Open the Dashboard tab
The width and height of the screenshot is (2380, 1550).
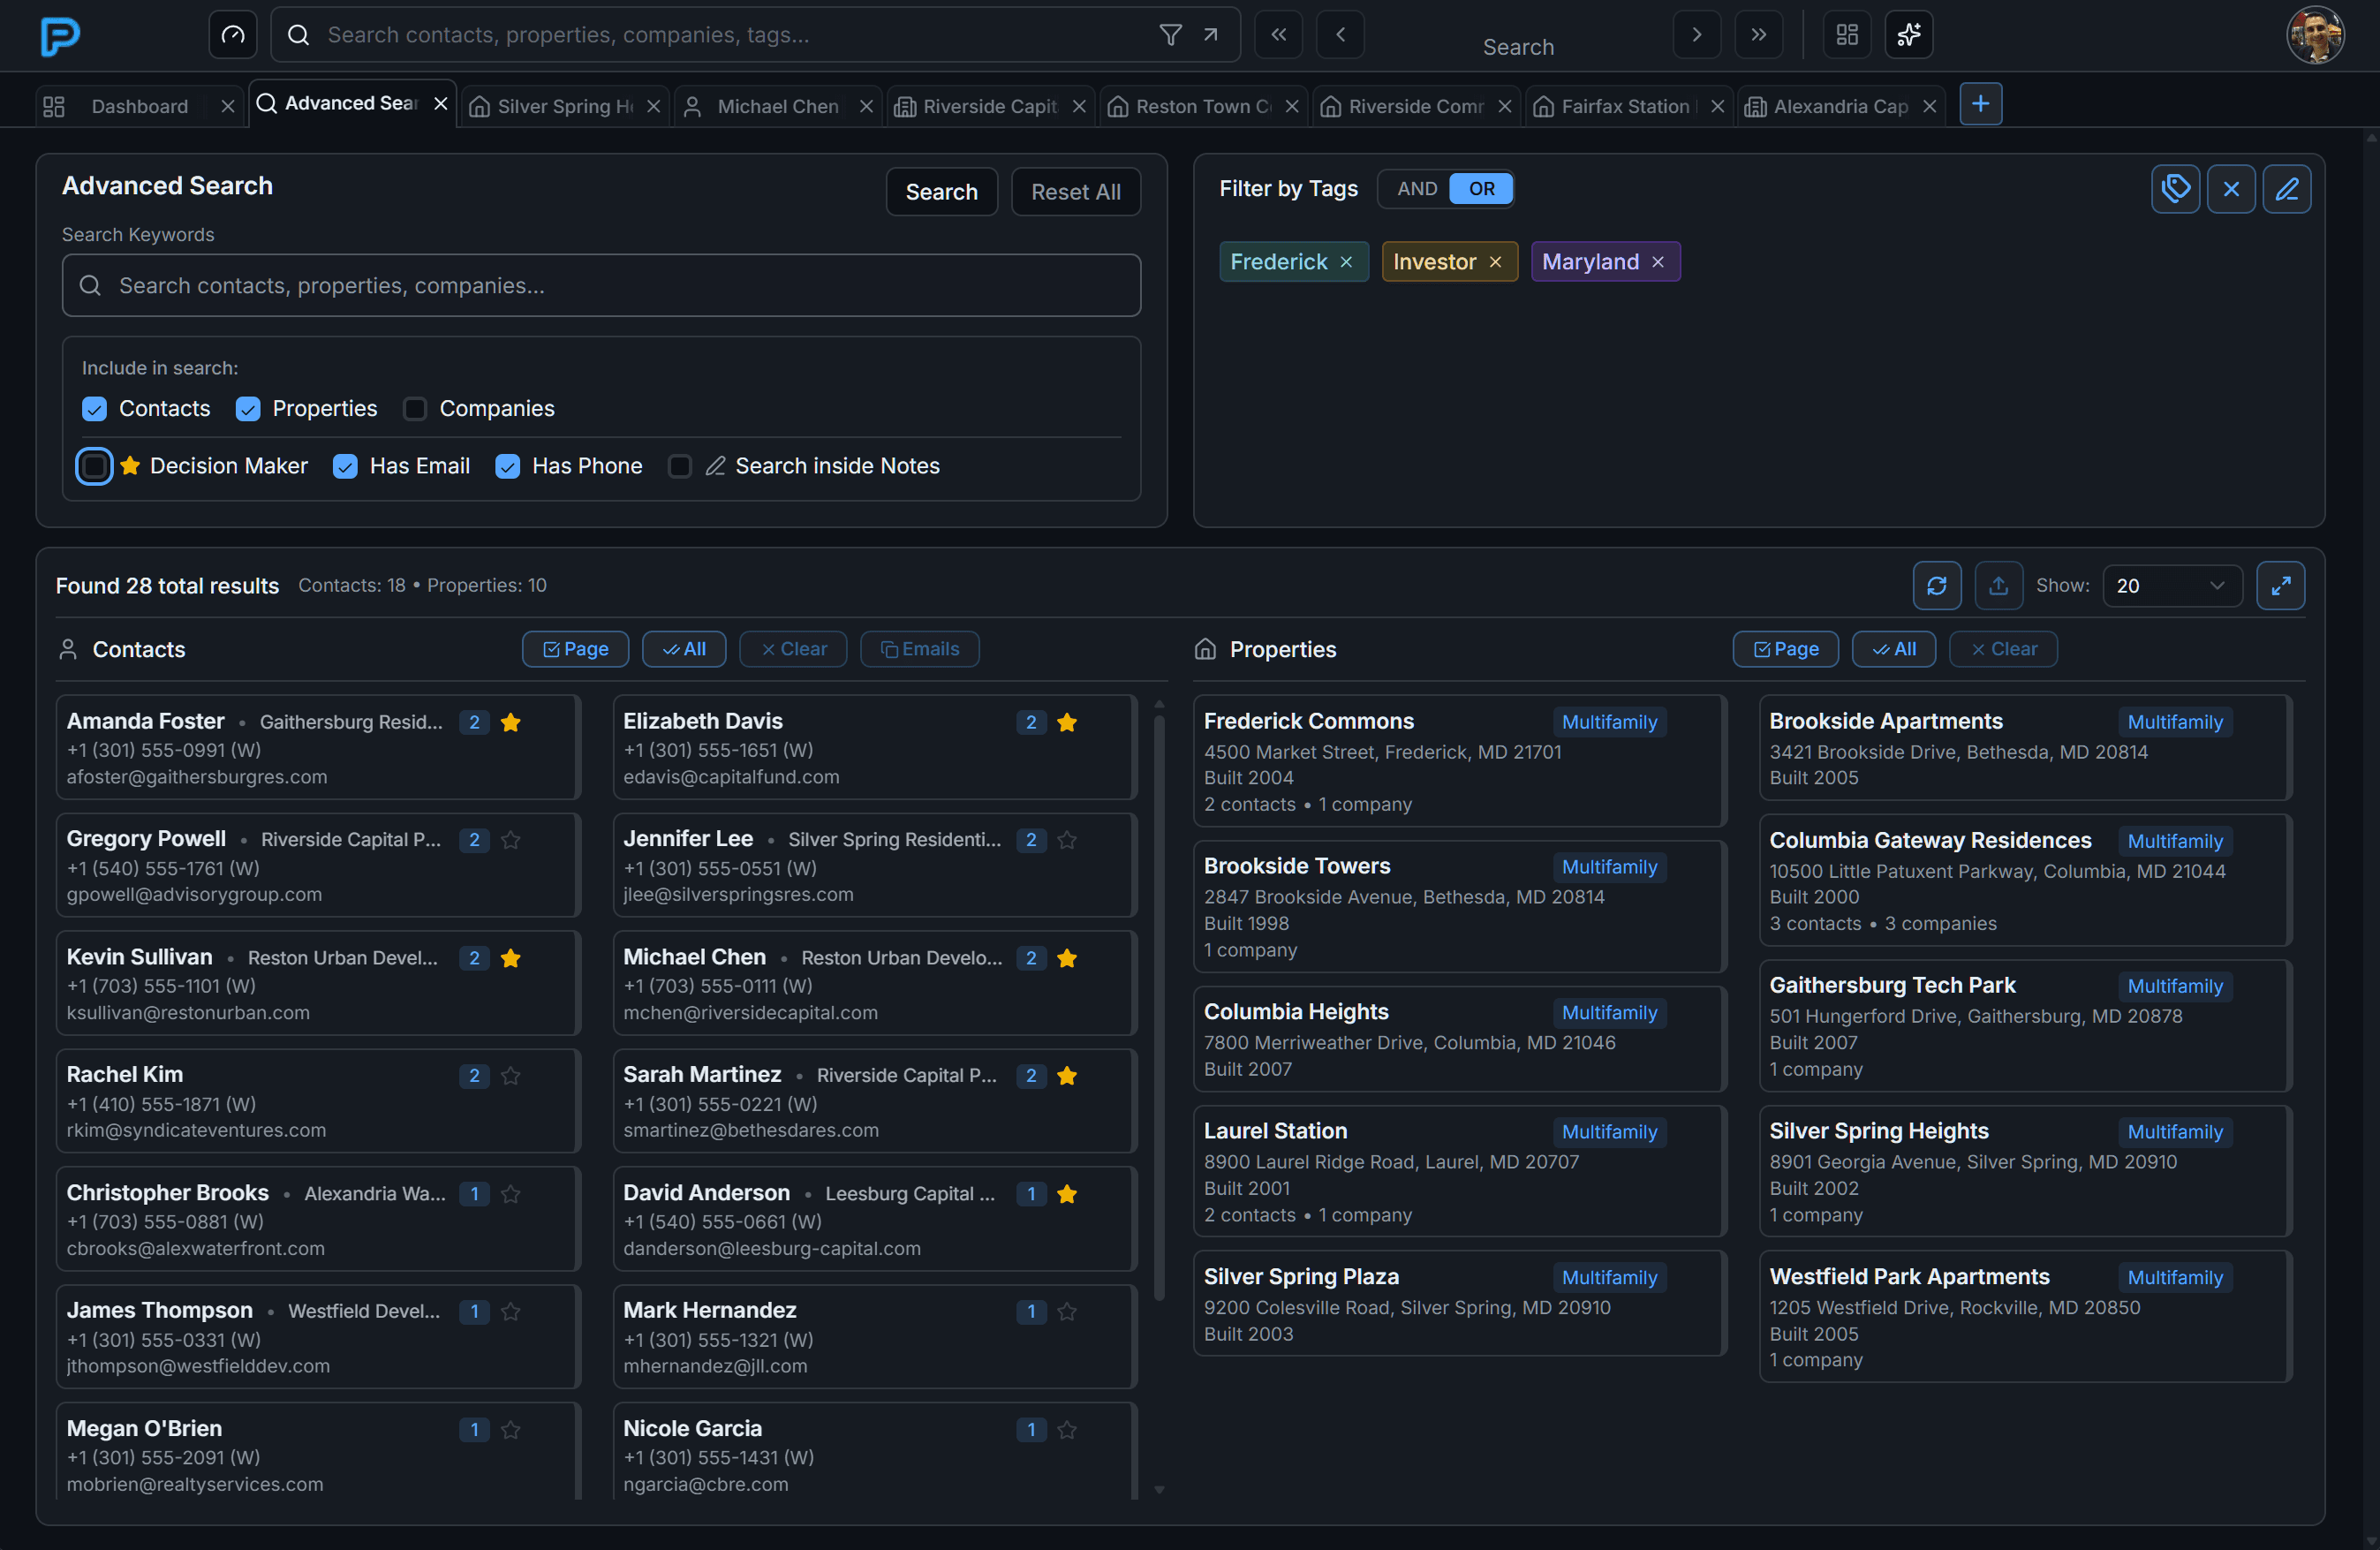(x=139, y=106)
